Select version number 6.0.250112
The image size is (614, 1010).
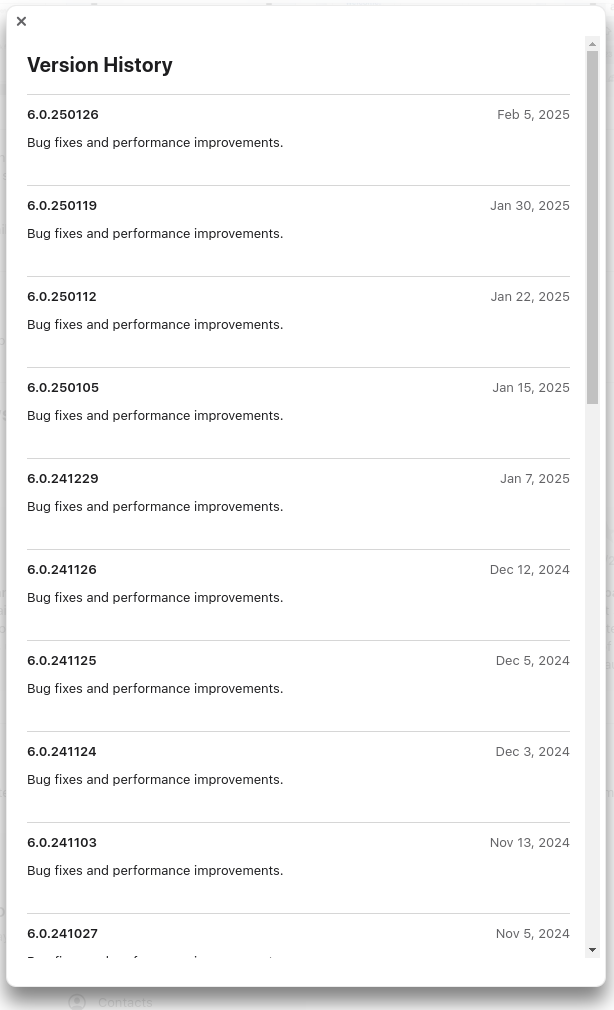coord(62,297)
